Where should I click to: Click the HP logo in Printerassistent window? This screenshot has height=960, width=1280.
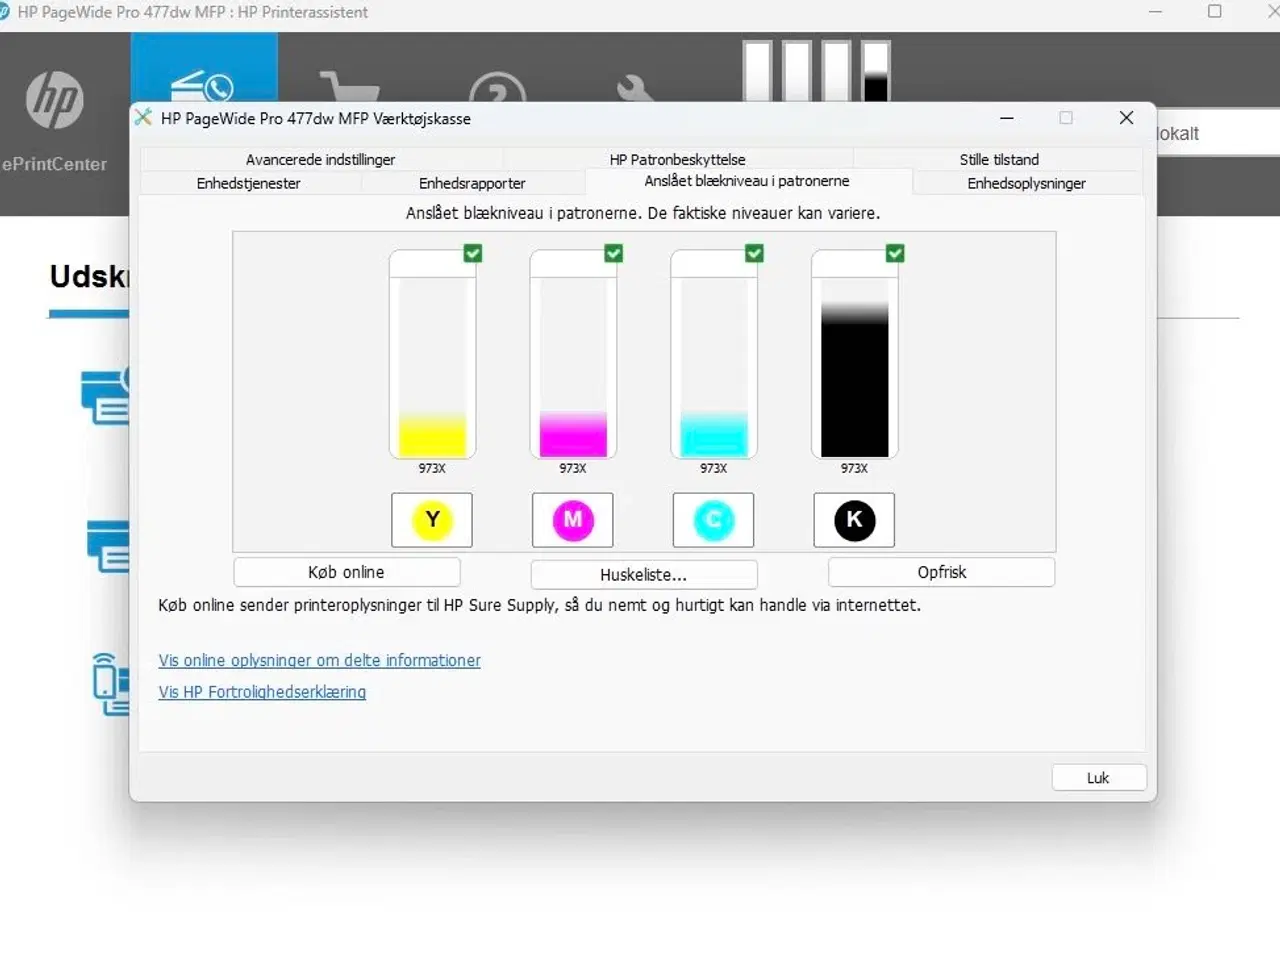(x=55, y=100)
